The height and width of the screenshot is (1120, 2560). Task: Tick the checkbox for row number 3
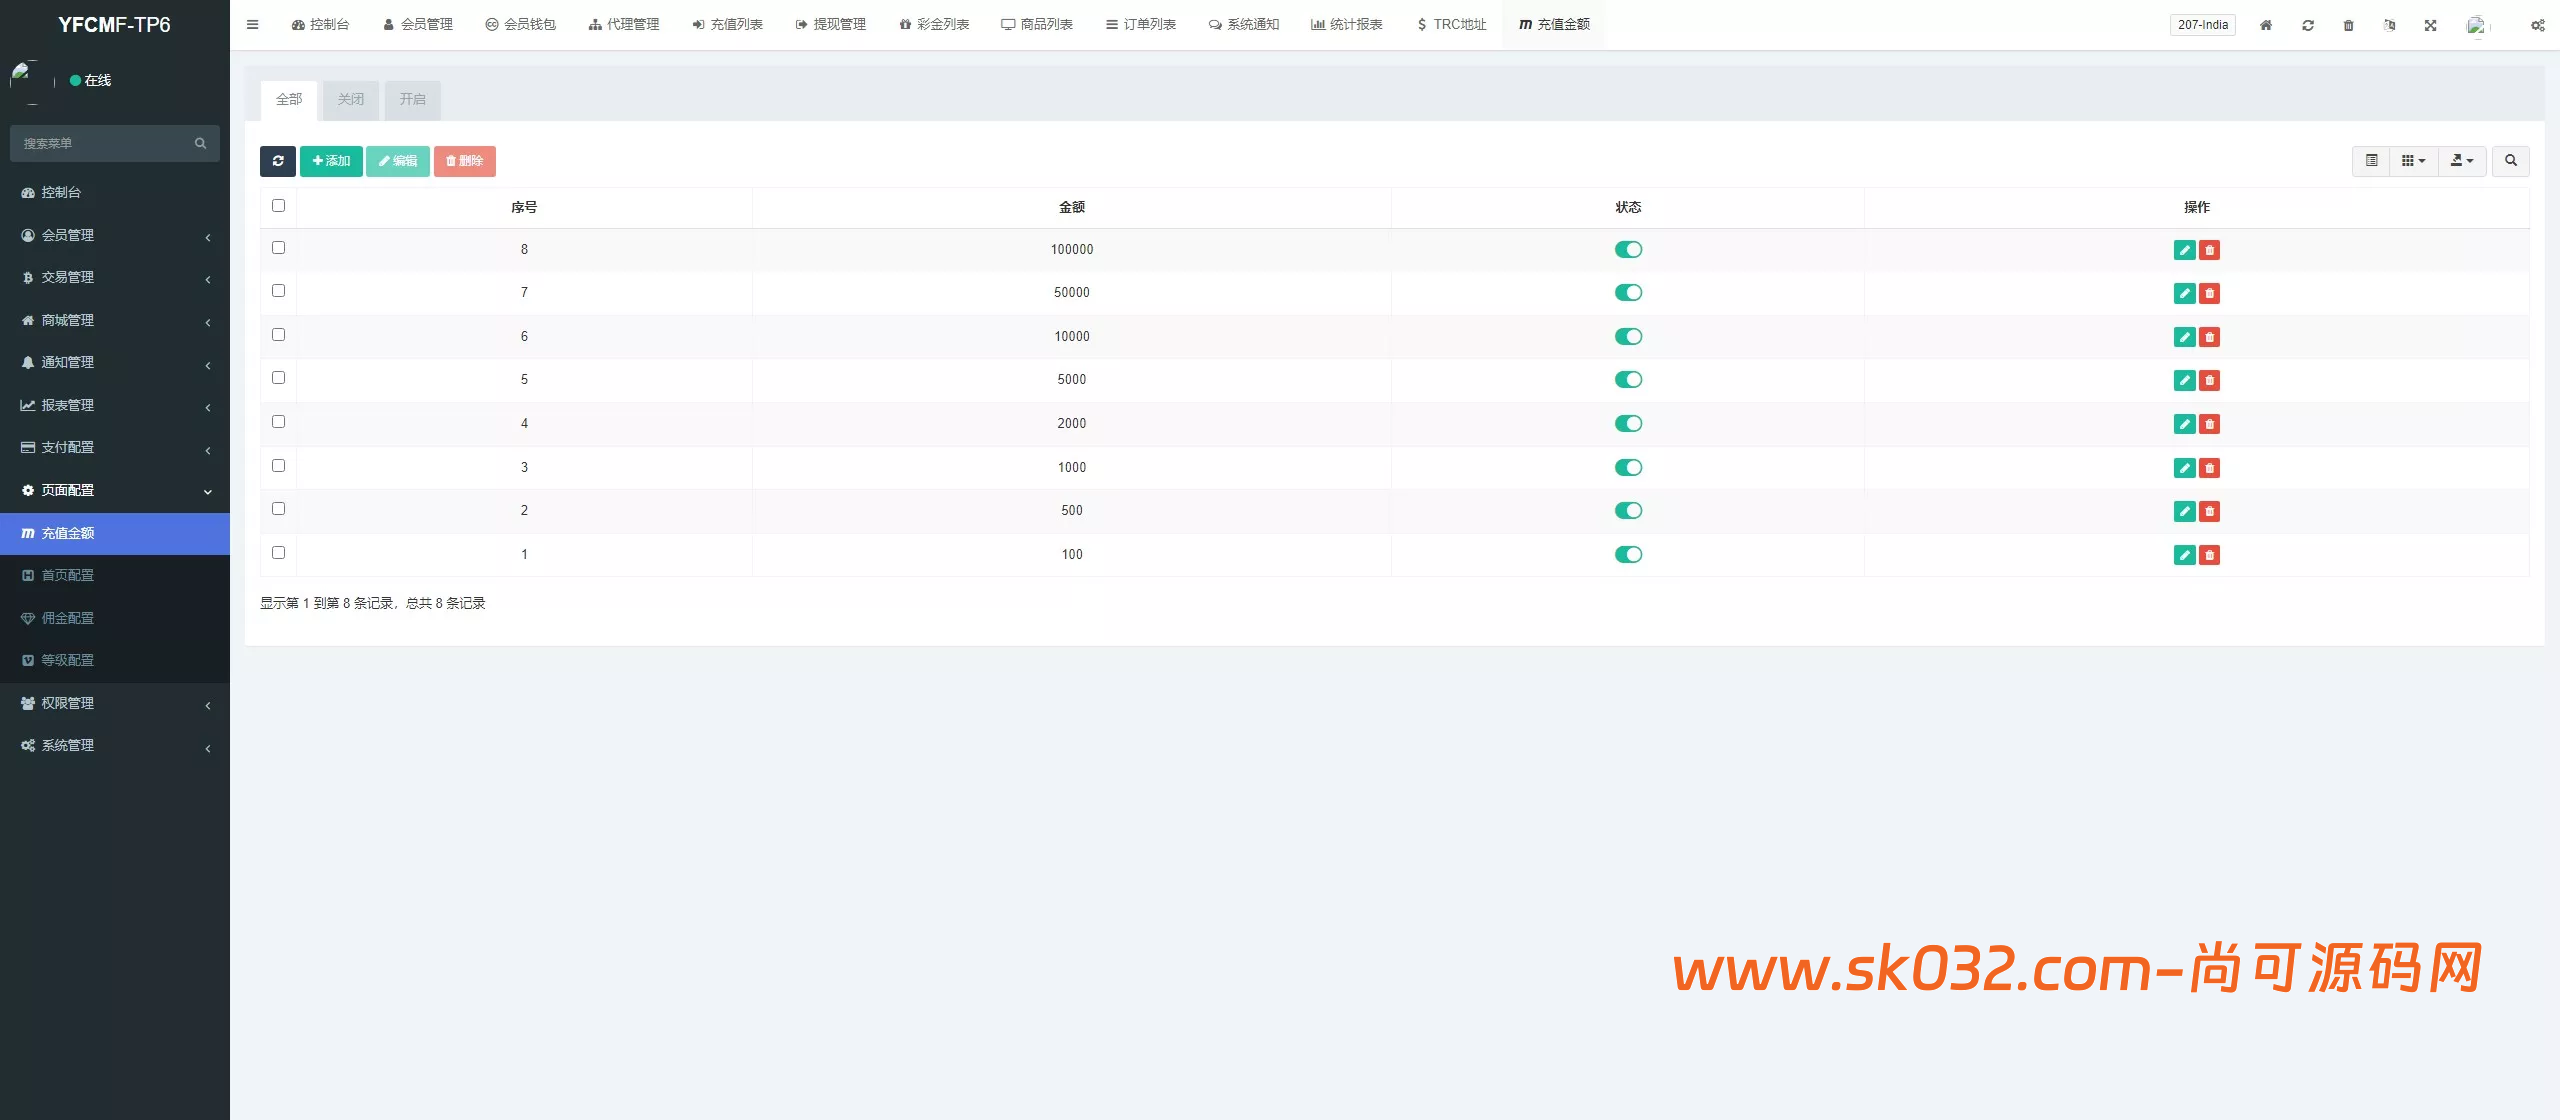(279, 466)
